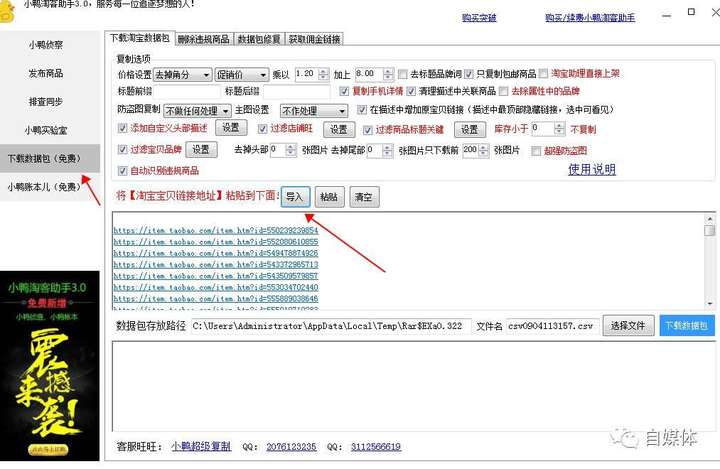
Task: Open the 小鸭超级复制 客服旺旺 link
Action: pyautogui.click(x=201, y=446)
